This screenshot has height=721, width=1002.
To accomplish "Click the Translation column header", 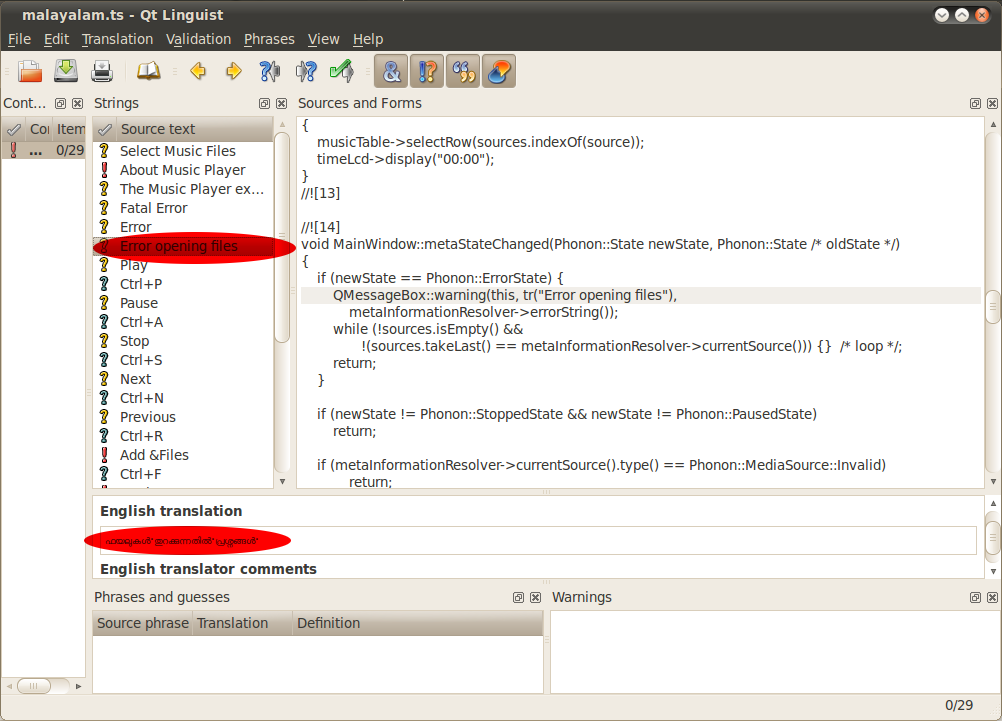I will point(242,623).
